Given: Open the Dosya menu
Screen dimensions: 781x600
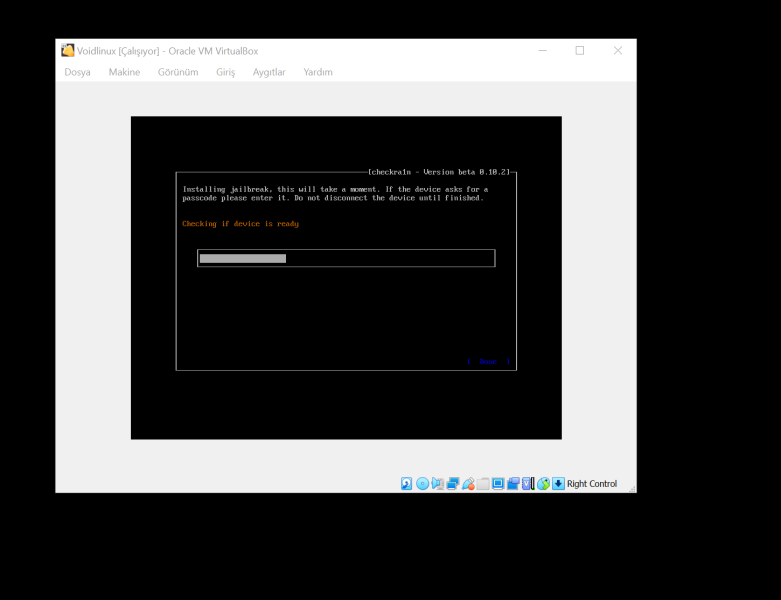Looking at the screenshot, I should [x=77, y=72].
